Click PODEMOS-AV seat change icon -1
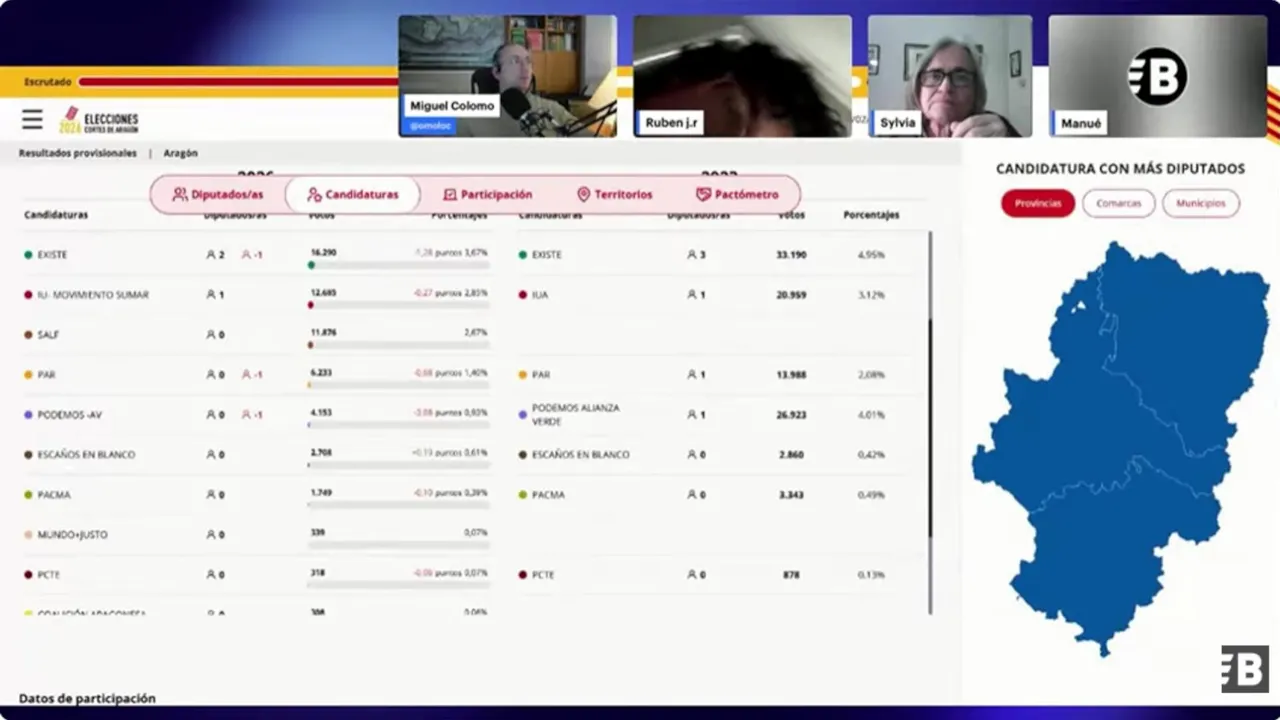This screenshot has width=1280, height=720. coord(247,415)
